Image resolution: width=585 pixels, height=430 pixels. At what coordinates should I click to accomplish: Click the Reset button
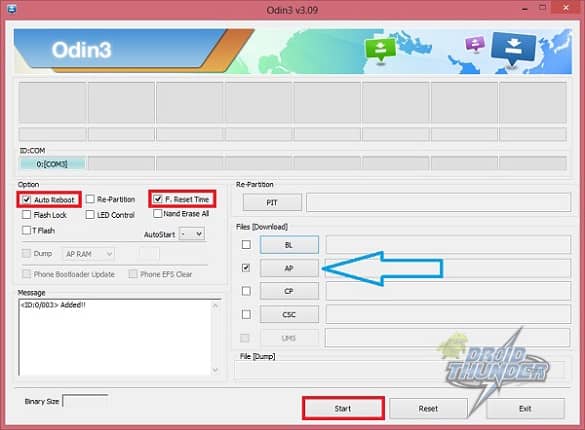click(x=428, y=408)
